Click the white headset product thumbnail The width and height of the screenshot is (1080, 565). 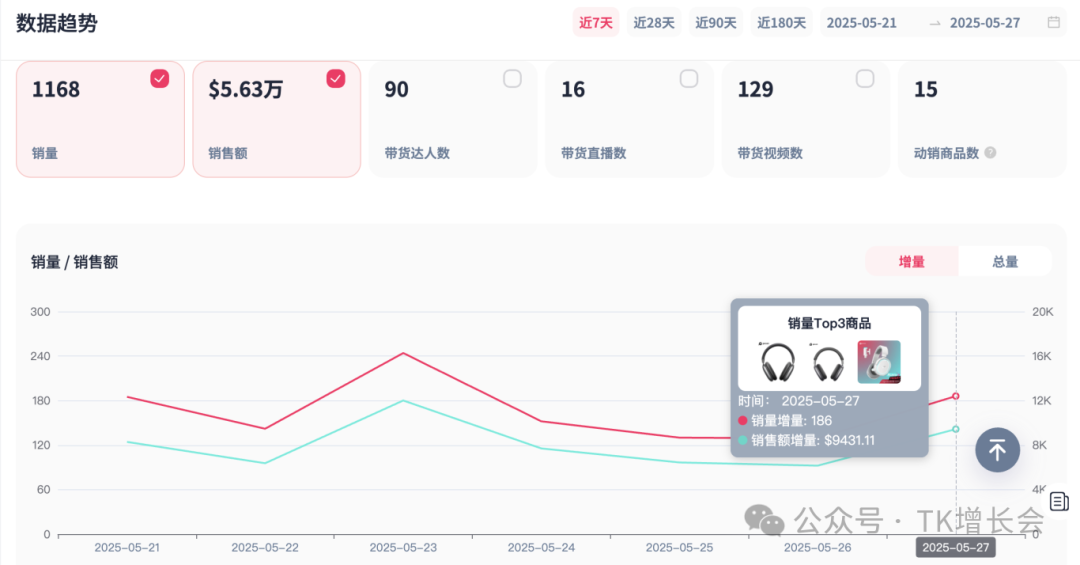coord(879,362)
